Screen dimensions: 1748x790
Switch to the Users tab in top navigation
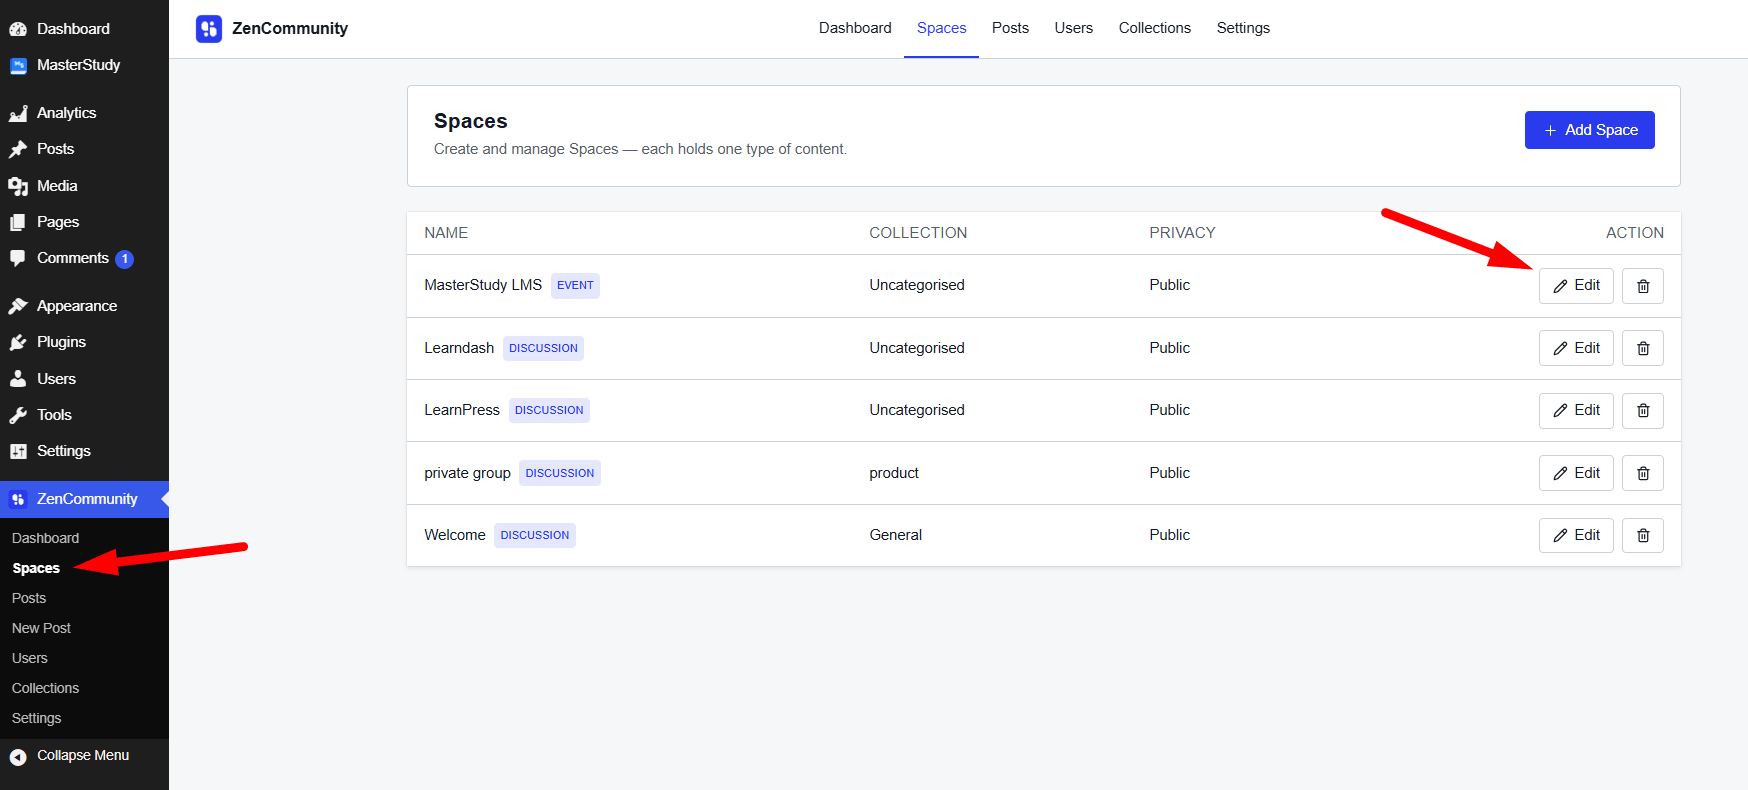click(1073, 28)
